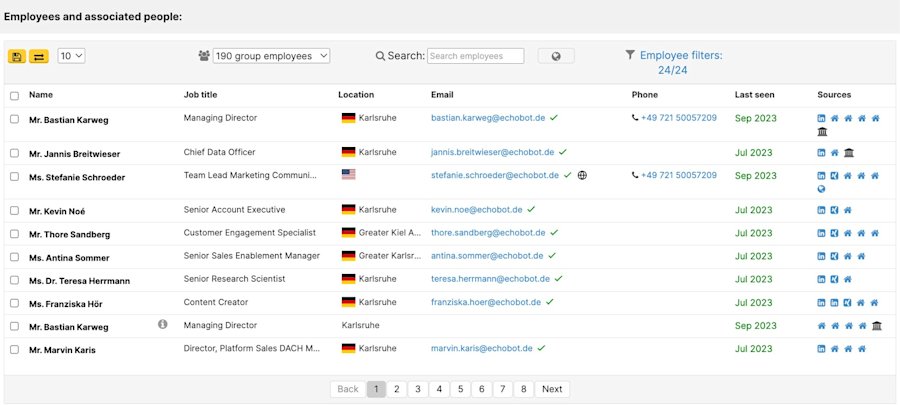
Task: Click the email marvin.karis@echobot.de
Action: pyautogui.click(x=482, y=348)
